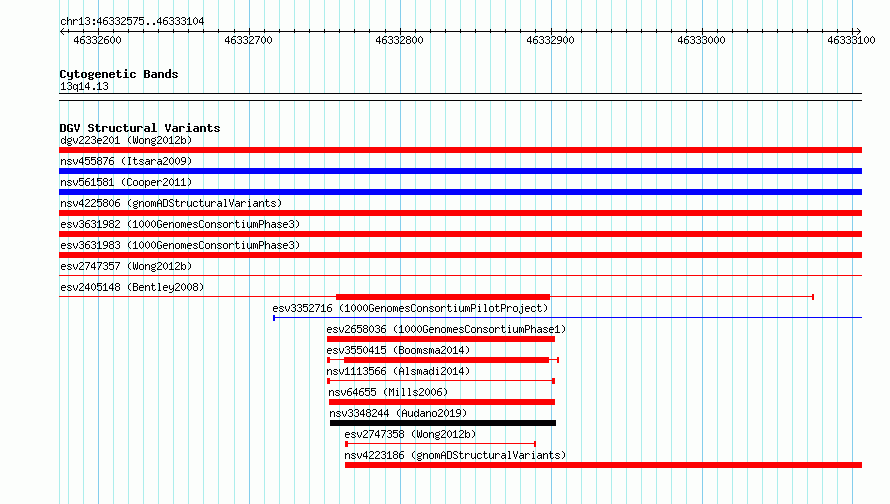The image size is (890, 504).
Task: Open the nsv3348244 (Audano2019) label
Action: click(398, 413)
